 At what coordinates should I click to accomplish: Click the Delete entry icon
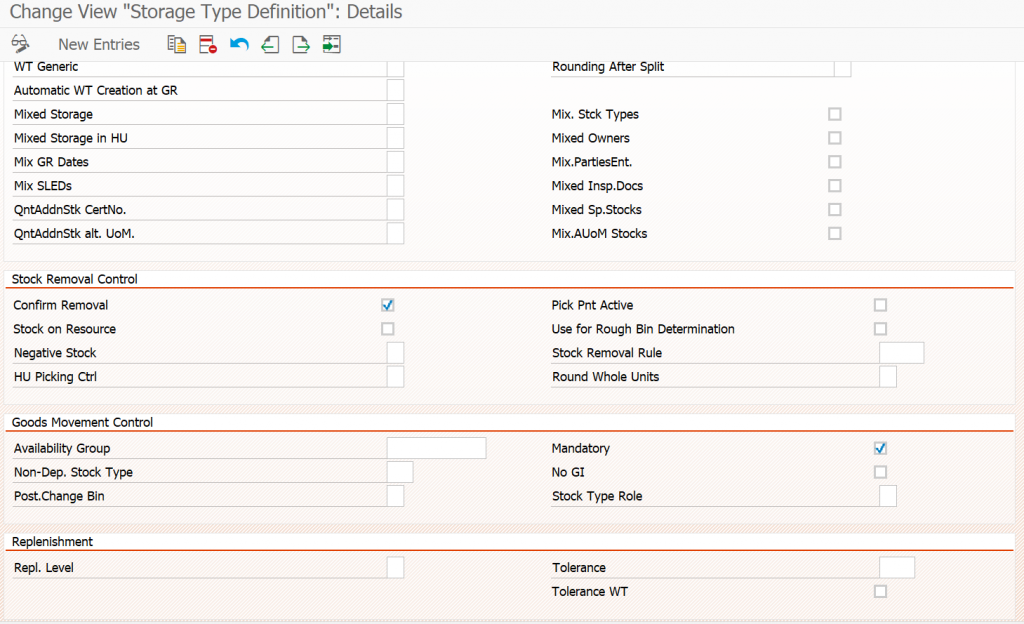click(208, 44)
